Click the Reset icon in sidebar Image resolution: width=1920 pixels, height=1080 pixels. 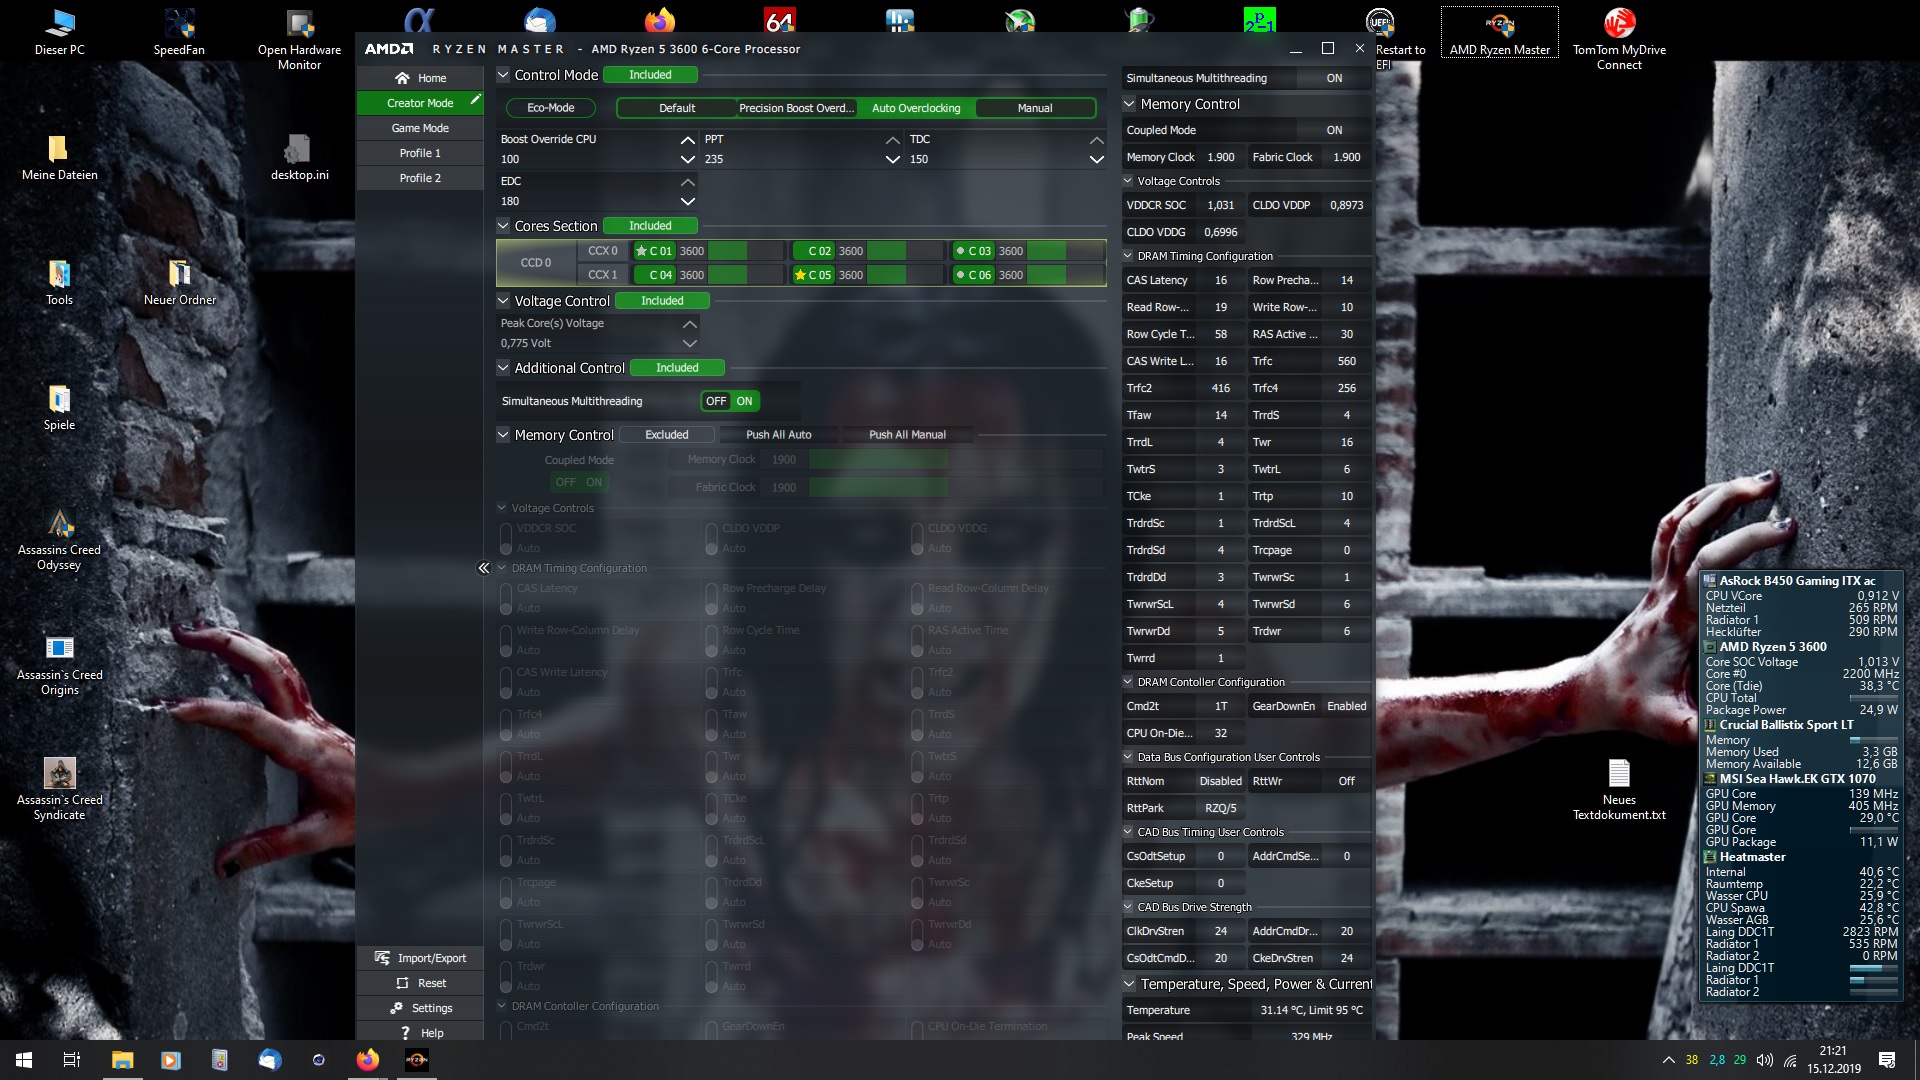pos(402,983)
